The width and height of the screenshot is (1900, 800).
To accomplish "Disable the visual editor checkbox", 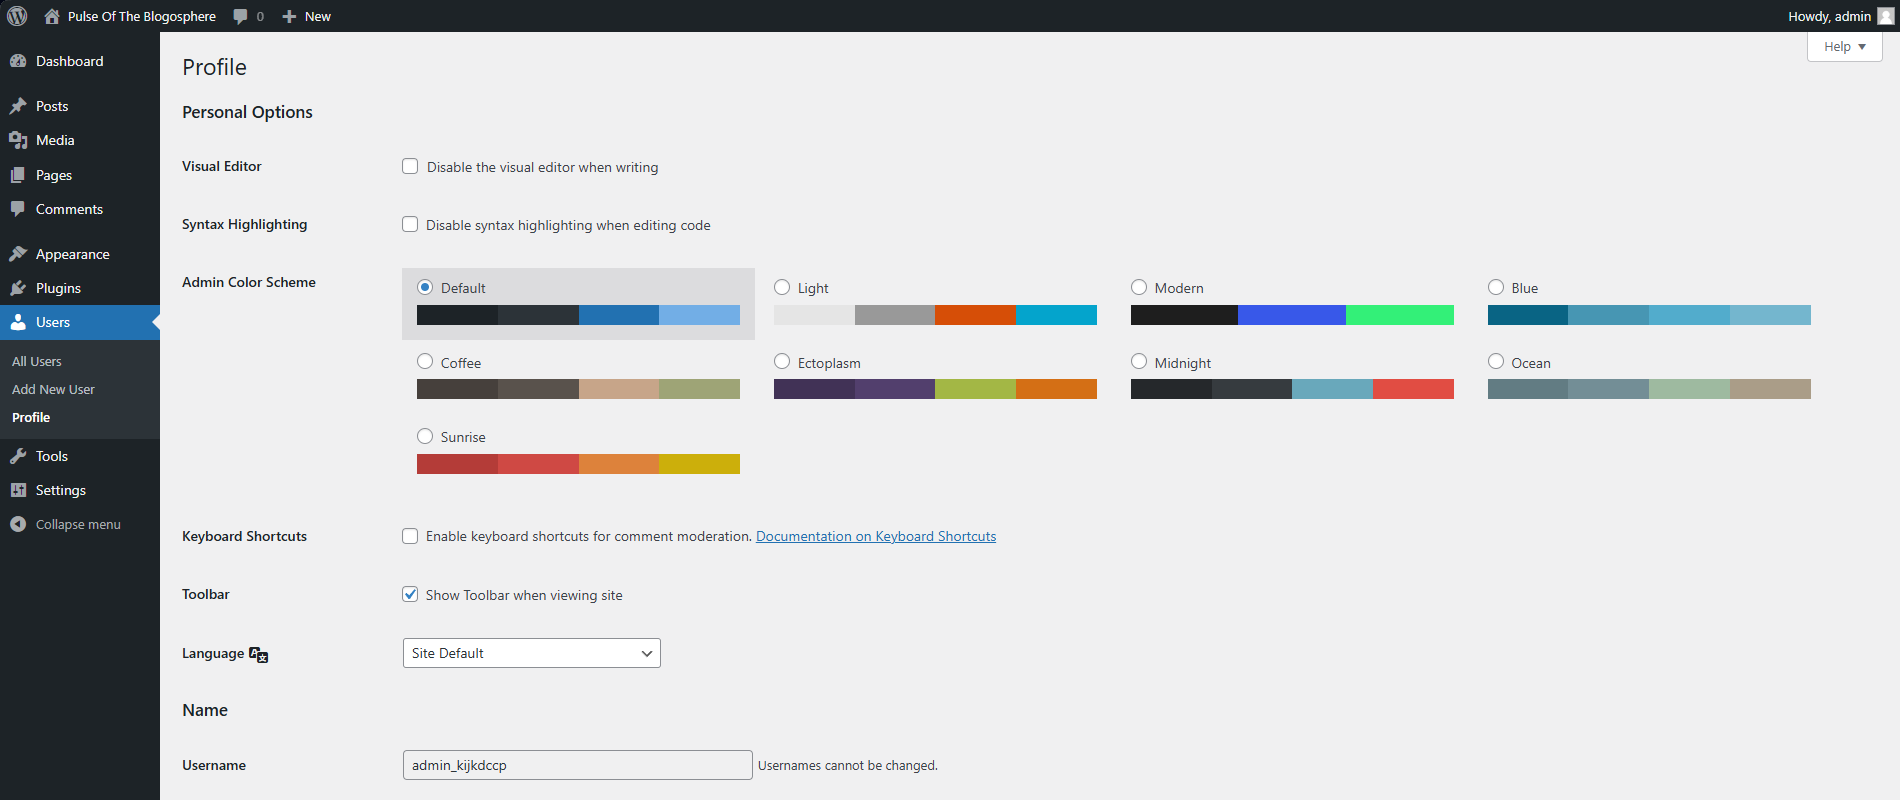I will click(x=410, y=166).
